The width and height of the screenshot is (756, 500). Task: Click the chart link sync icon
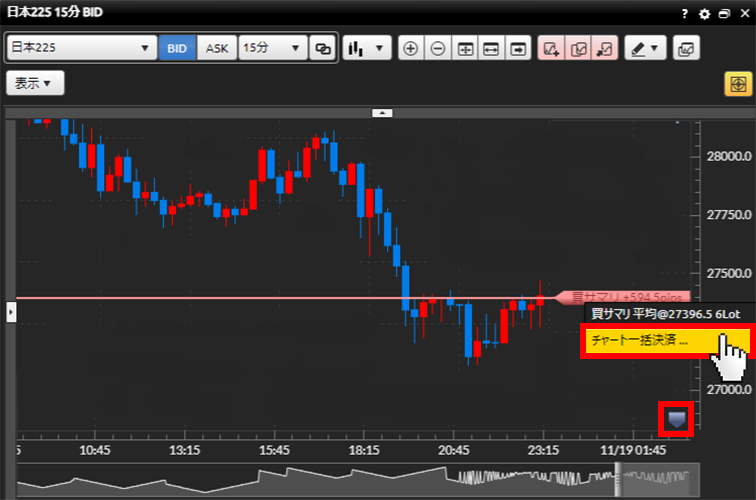pyautogui.click(x=323, y=48)
